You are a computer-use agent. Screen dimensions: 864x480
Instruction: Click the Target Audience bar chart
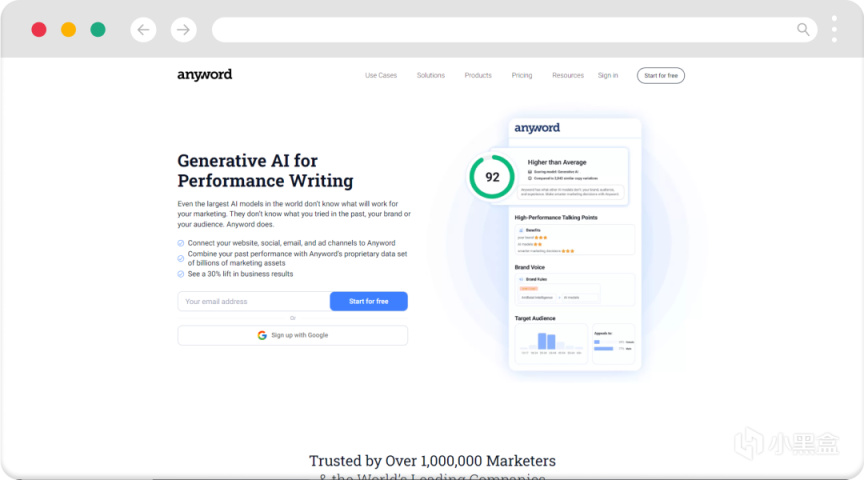coord(551,343)
